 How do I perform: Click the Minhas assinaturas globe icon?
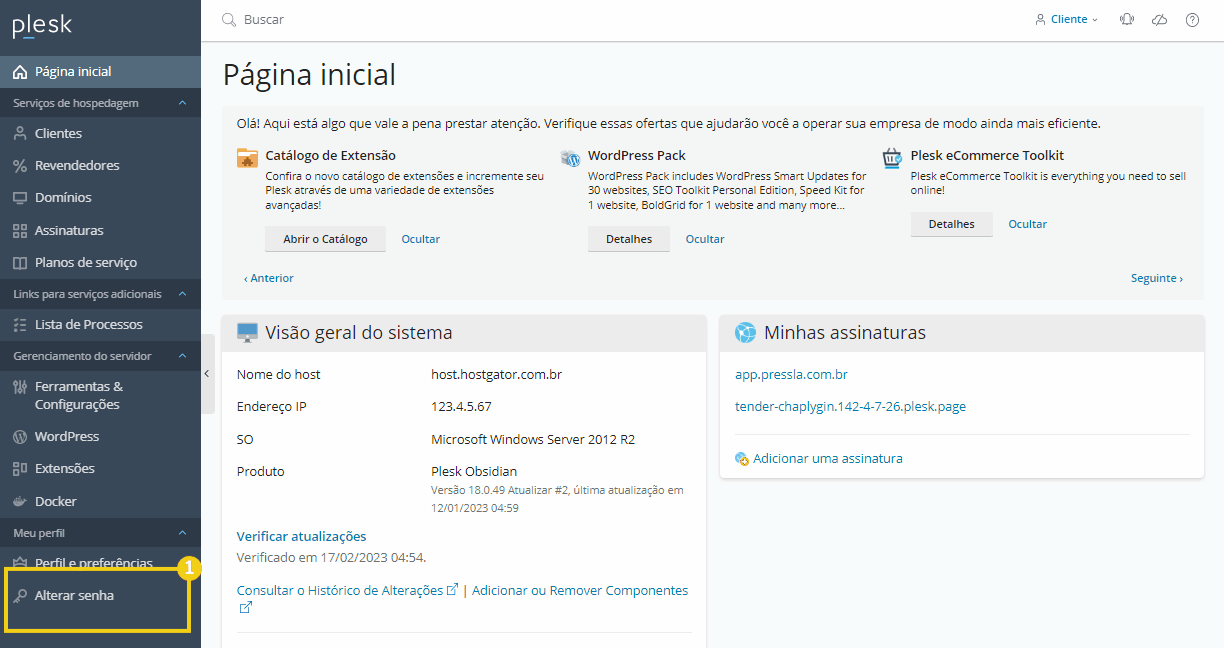(x=745, y=333)
